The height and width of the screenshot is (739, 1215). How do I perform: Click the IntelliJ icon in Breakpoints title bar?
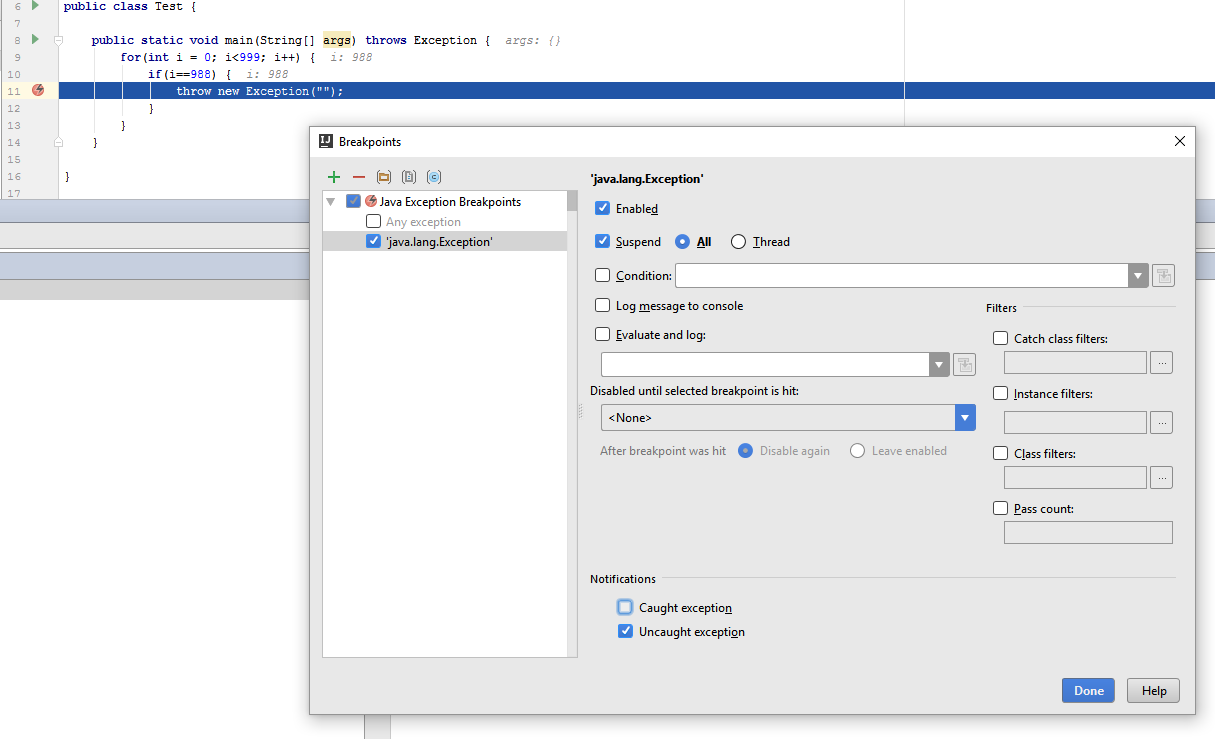(x=325, y=141)
